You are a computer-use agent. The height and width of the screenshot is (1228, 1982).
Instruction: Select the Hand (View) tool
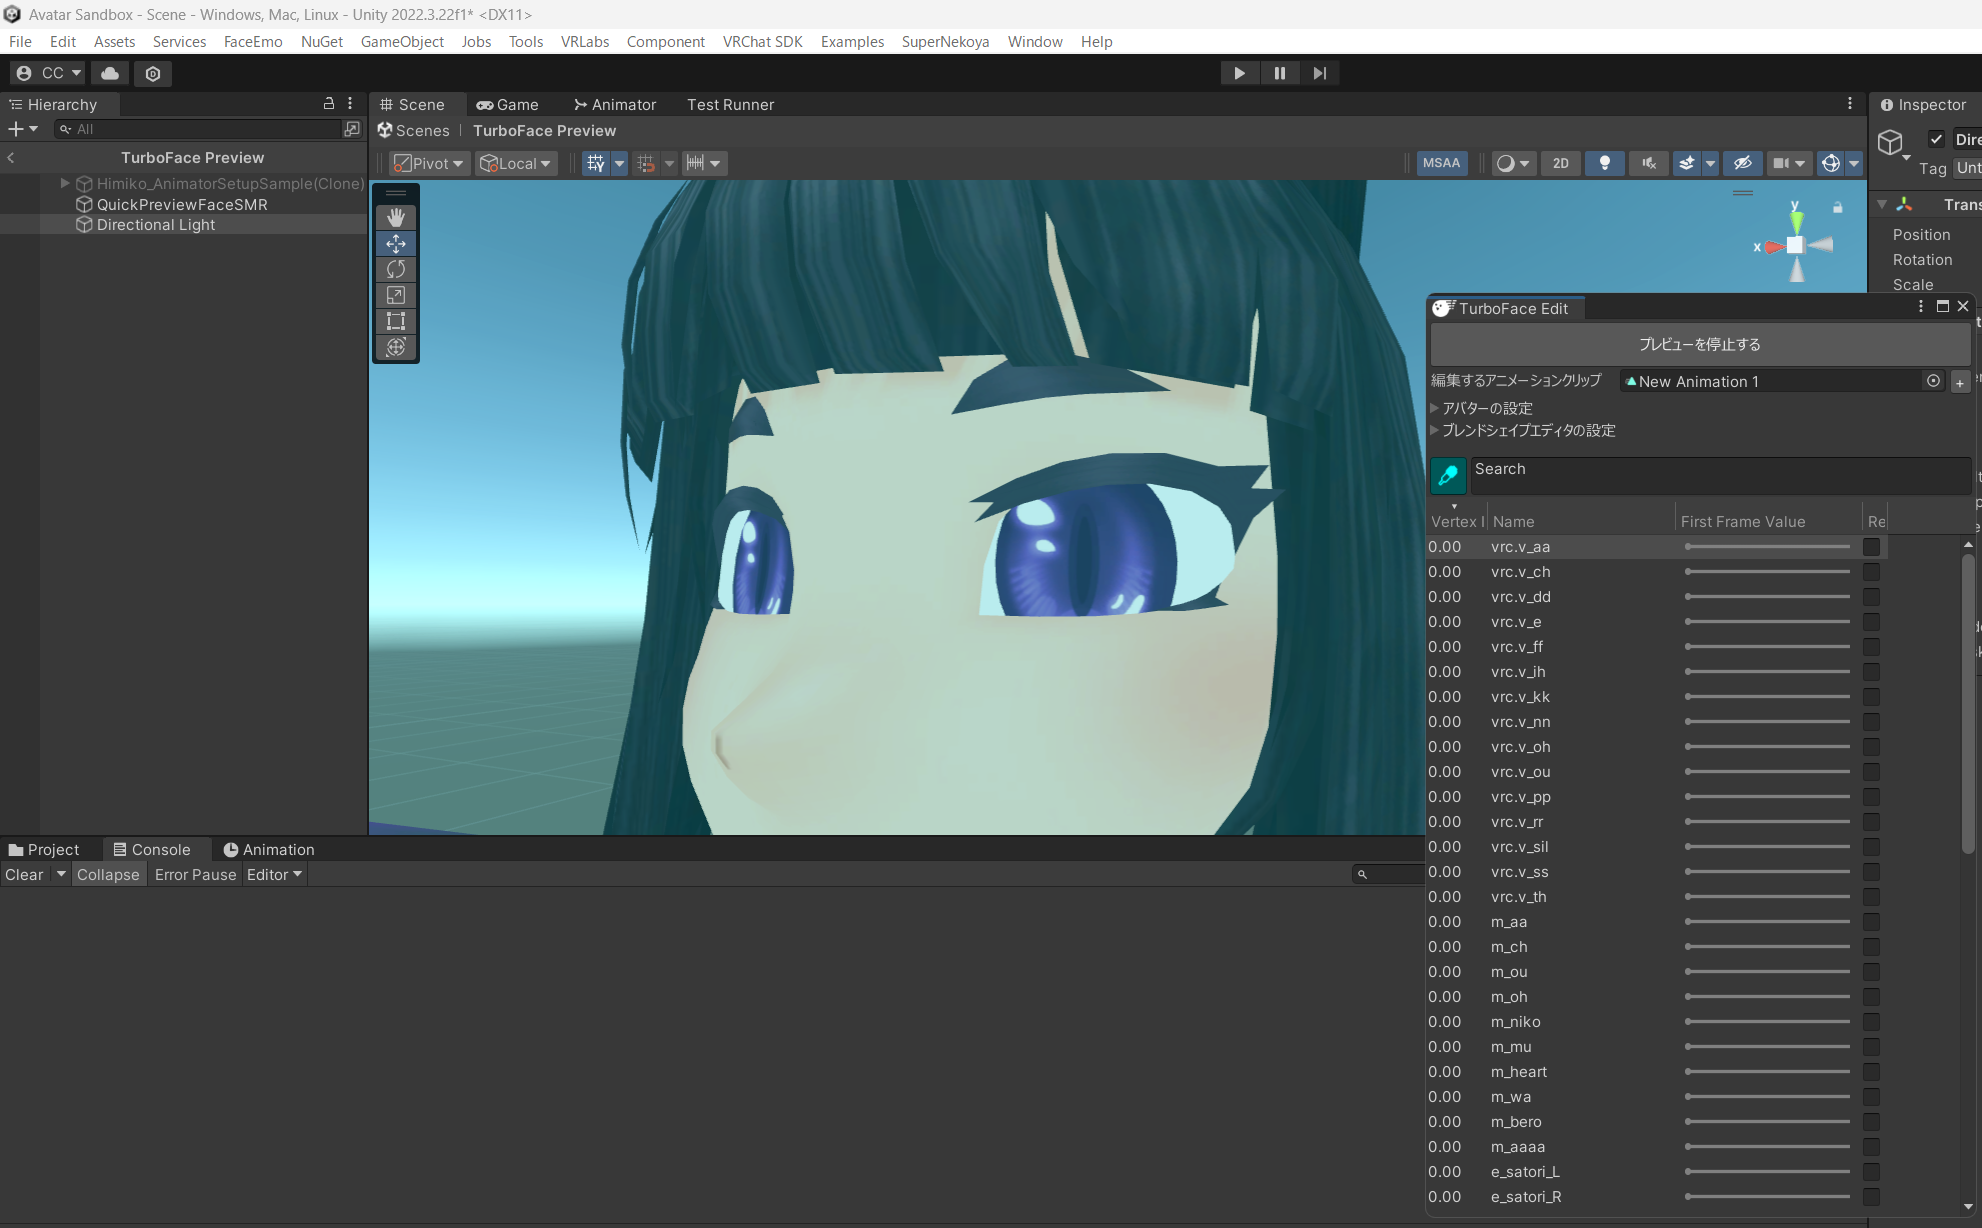[396, 218]
